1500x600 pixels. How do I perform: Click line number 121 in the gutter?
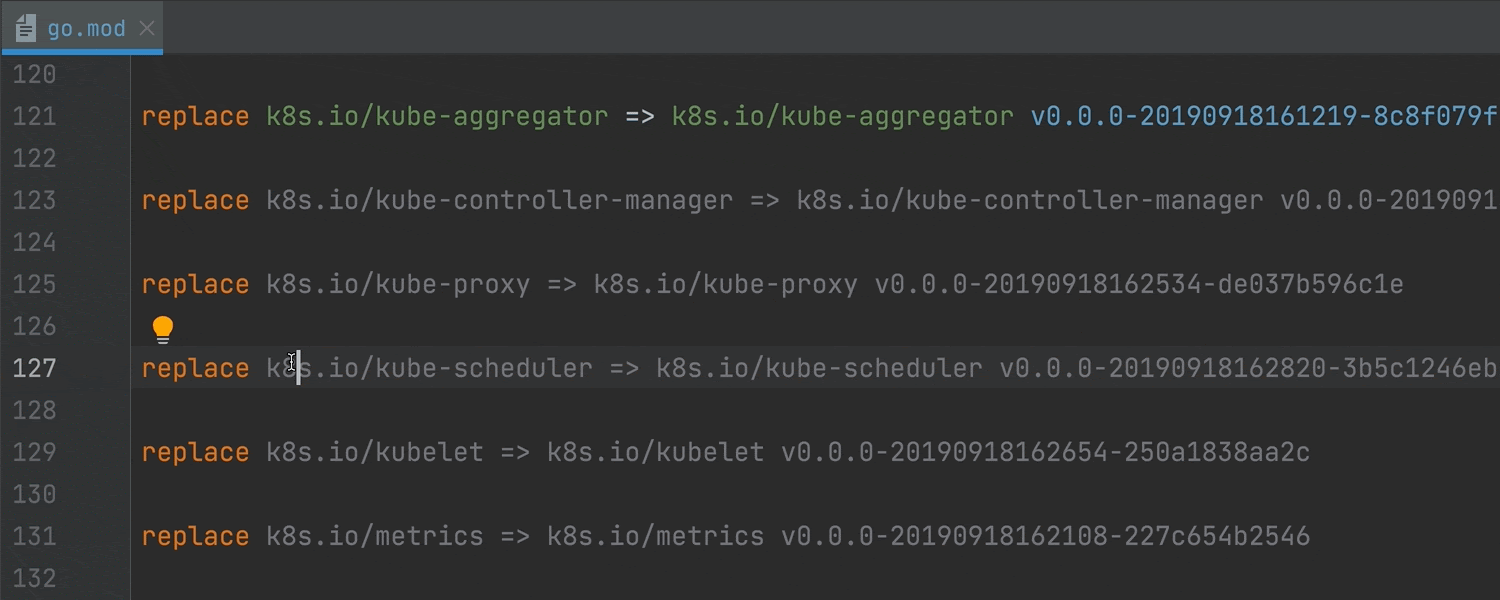[x=34, y=116]
